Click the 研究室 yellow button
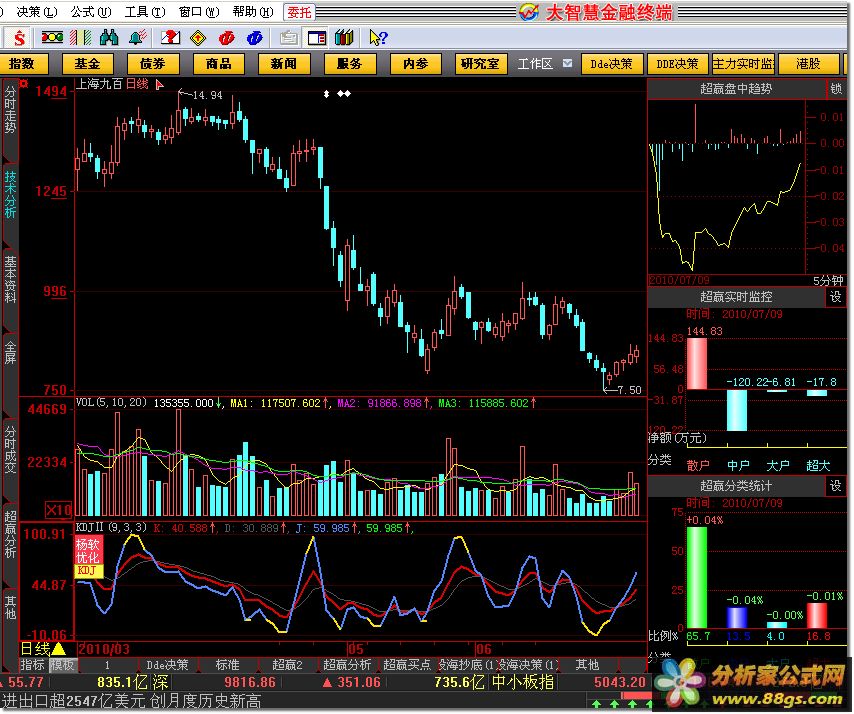Viewport: 854px width, 714px height. 481,64
